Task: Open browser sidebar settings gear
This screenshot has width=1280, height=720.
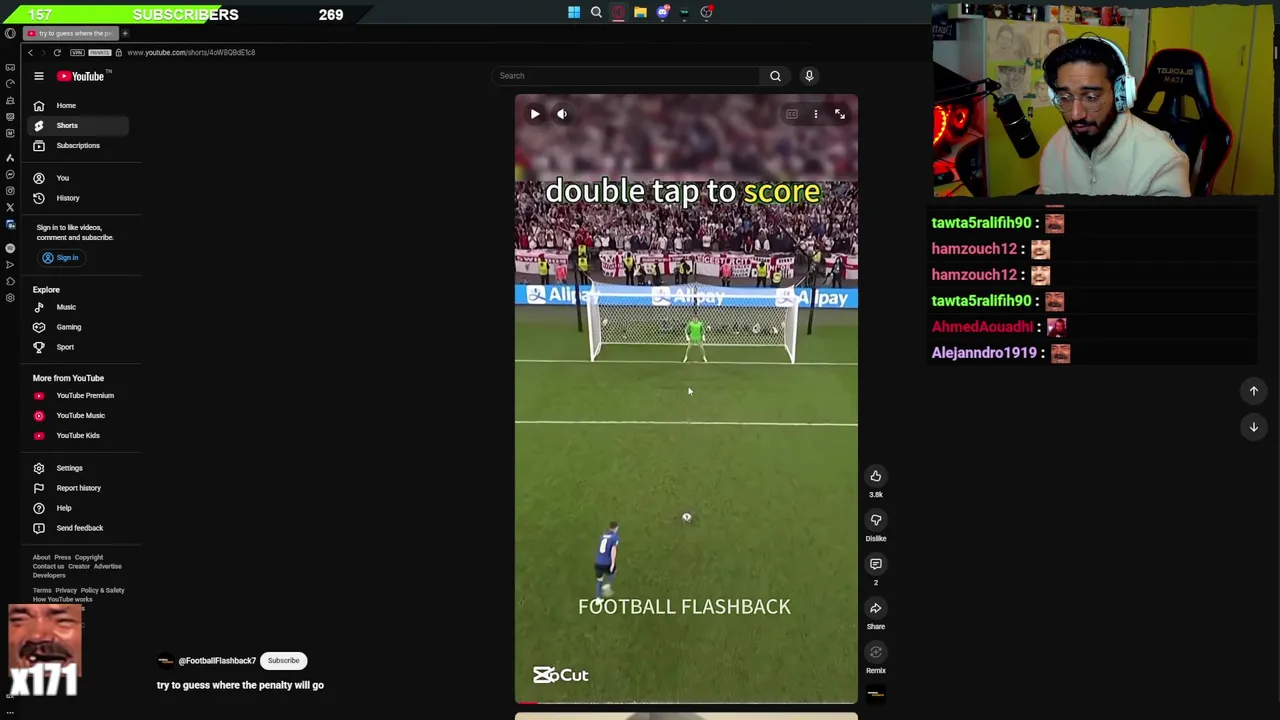Action: point(10,298)
